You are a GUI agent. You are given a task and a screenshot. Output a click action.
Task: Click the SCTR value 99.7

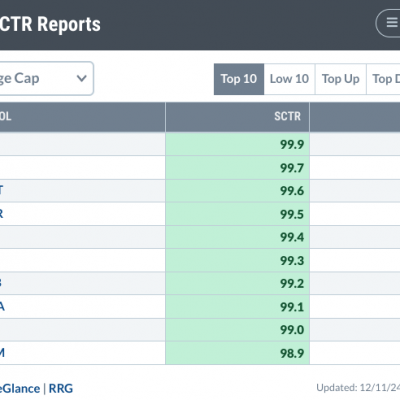click(292, 168)
